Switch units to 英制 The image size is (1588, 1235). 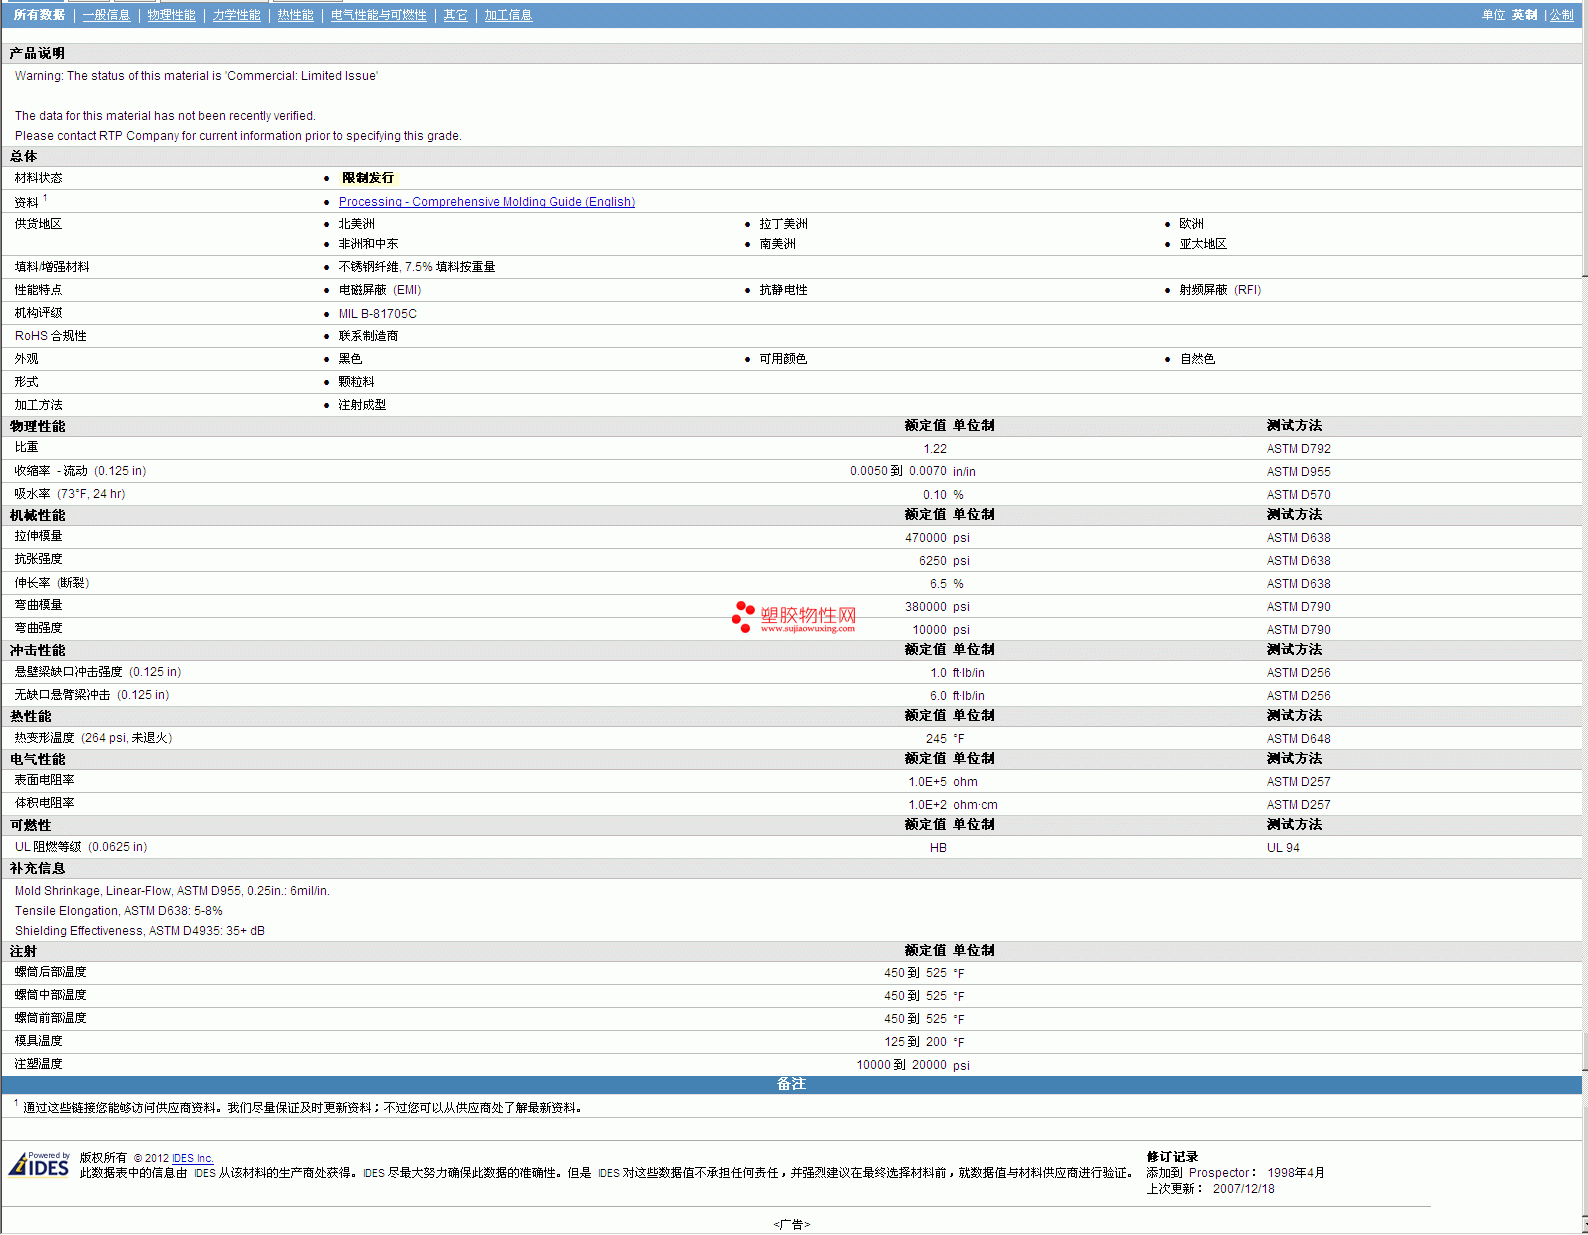pyautogui.click(x=1524, y=15)
